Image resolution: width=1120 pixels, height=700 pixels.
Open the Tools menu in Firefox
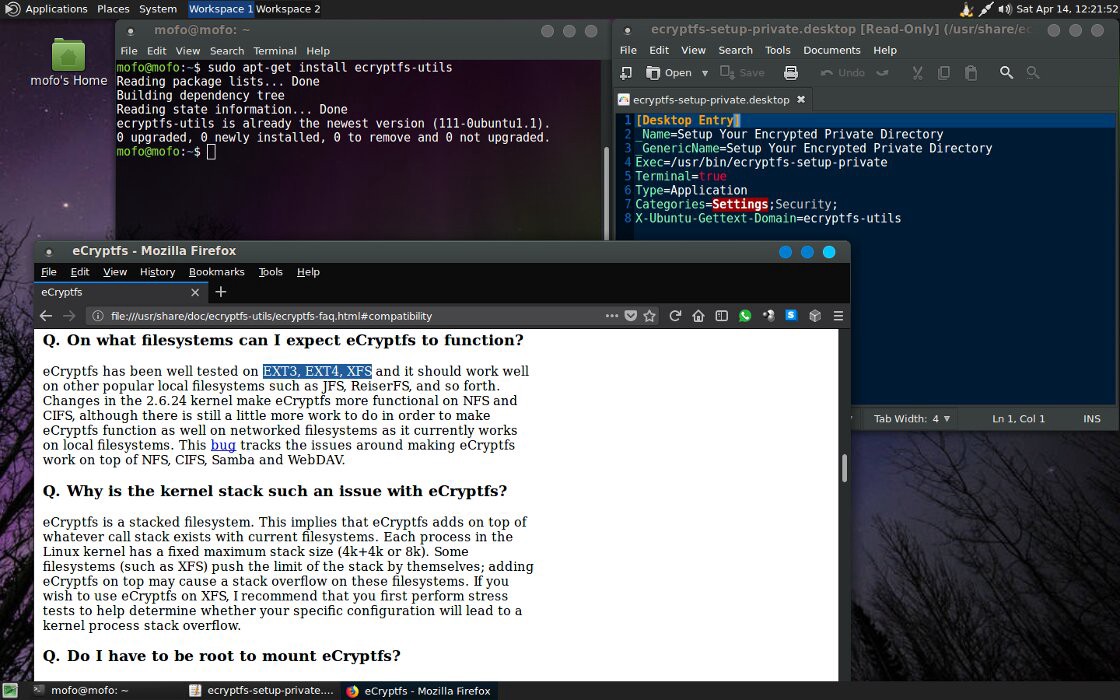(x=271, y=271)
